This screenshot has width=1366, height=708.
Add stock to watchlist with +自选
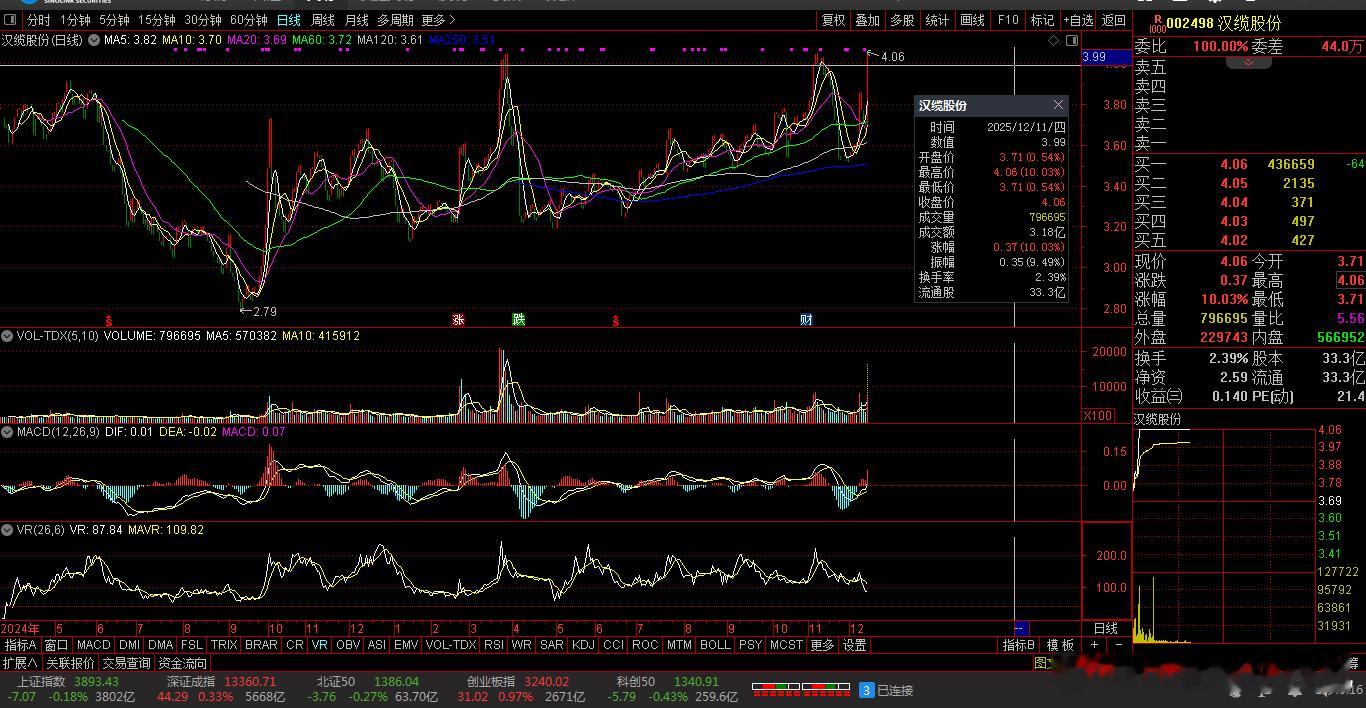tap(1078, 20)
